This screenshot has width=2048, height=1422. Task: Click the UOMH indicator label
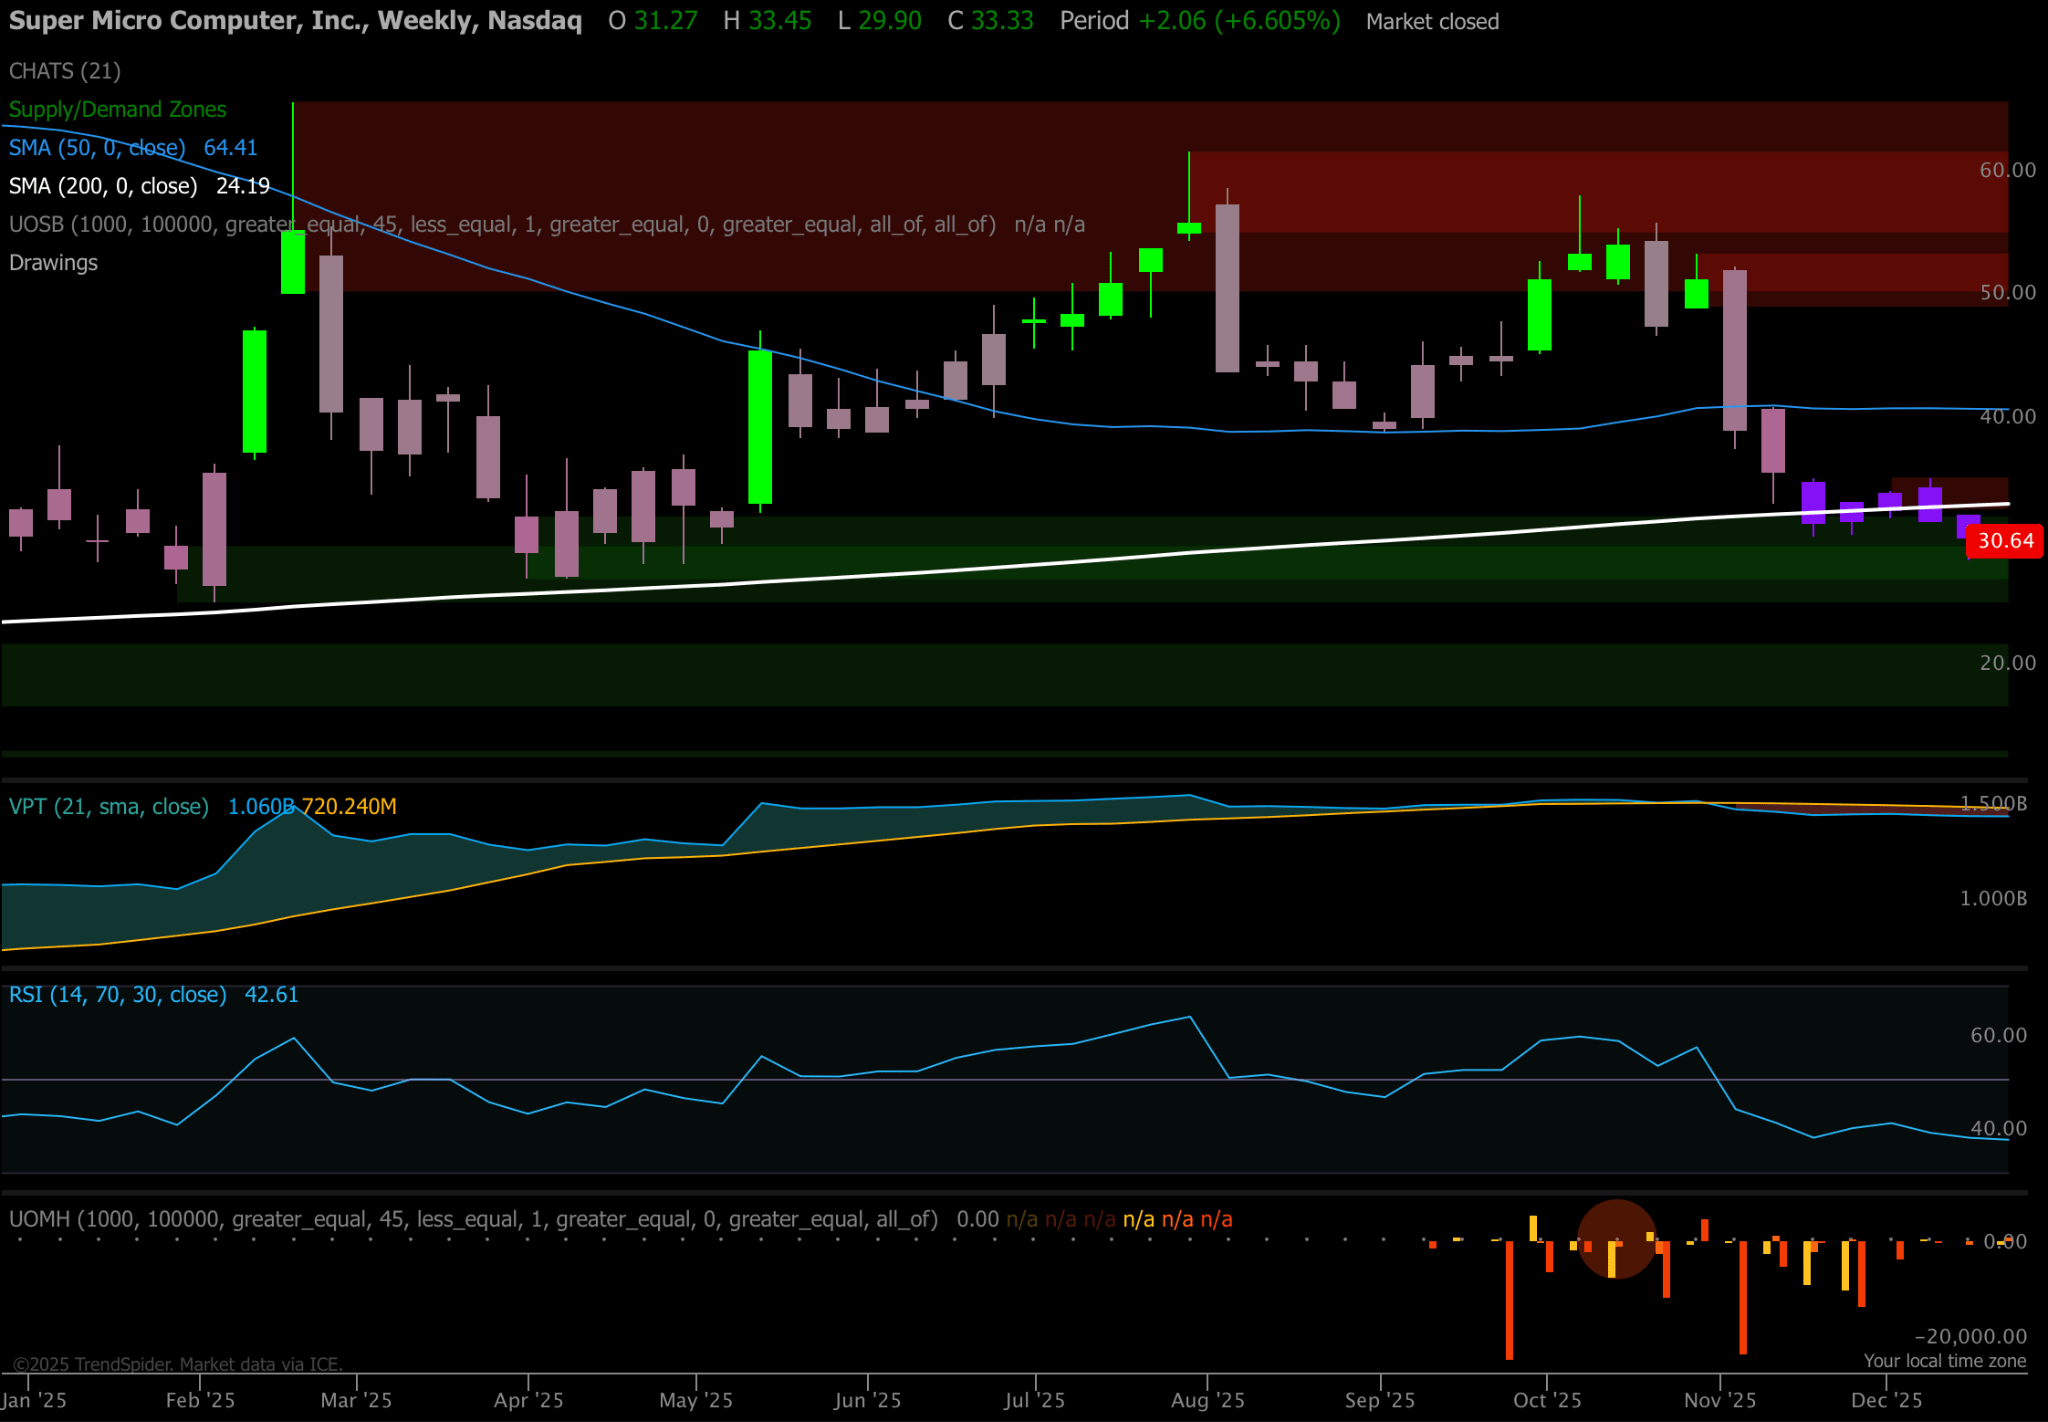pos(473,1219)
